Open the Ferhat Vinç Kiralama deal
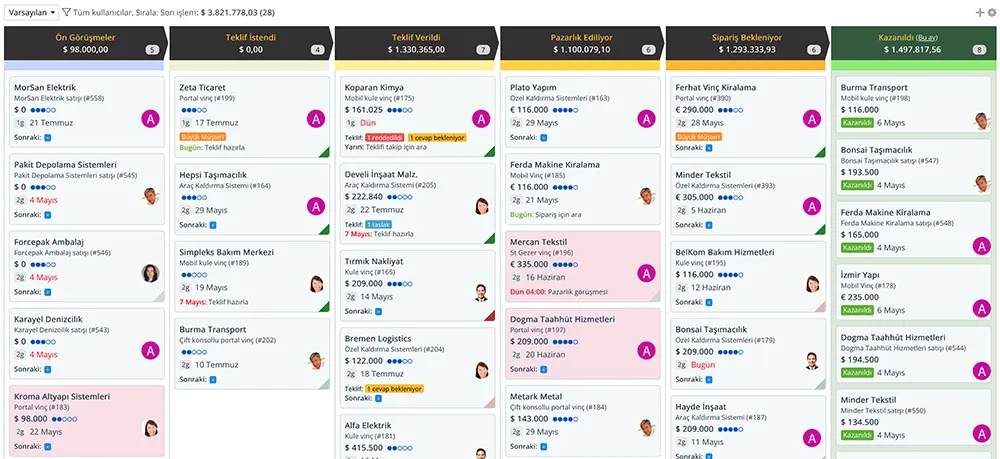Screen dimensions: 1000x459 [x=716, y=88]
